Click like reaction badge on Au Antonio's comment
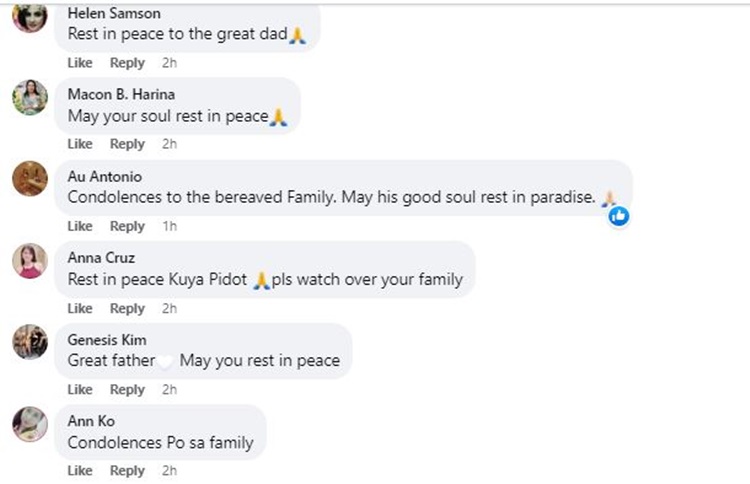Screen dimensions: 750x484 (619, 215)
